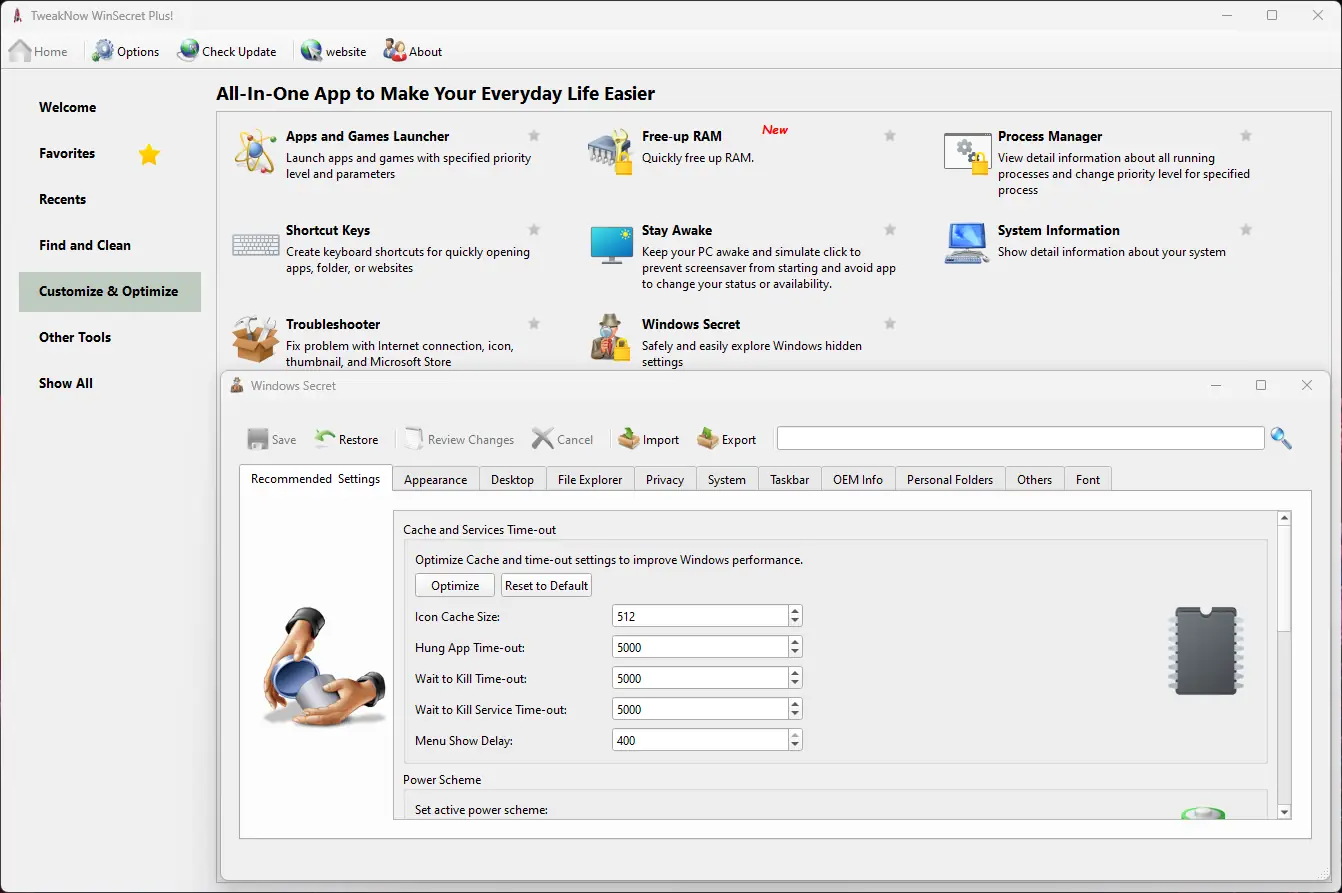Click Check Update in the toolbar

227,51
